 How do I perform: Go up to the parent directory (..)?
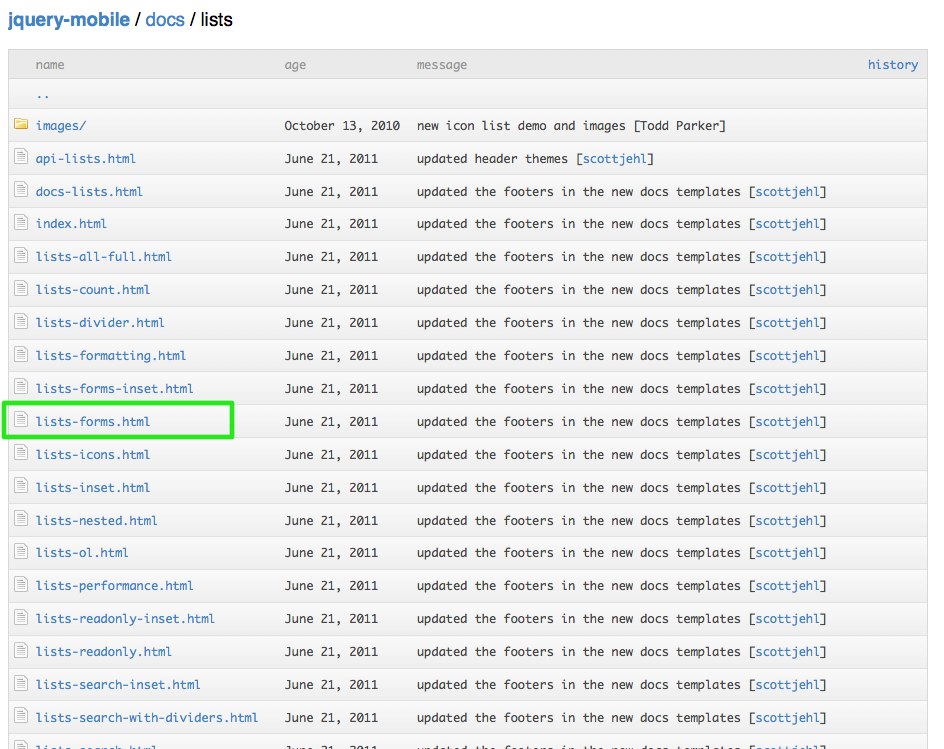coord(43,95)
